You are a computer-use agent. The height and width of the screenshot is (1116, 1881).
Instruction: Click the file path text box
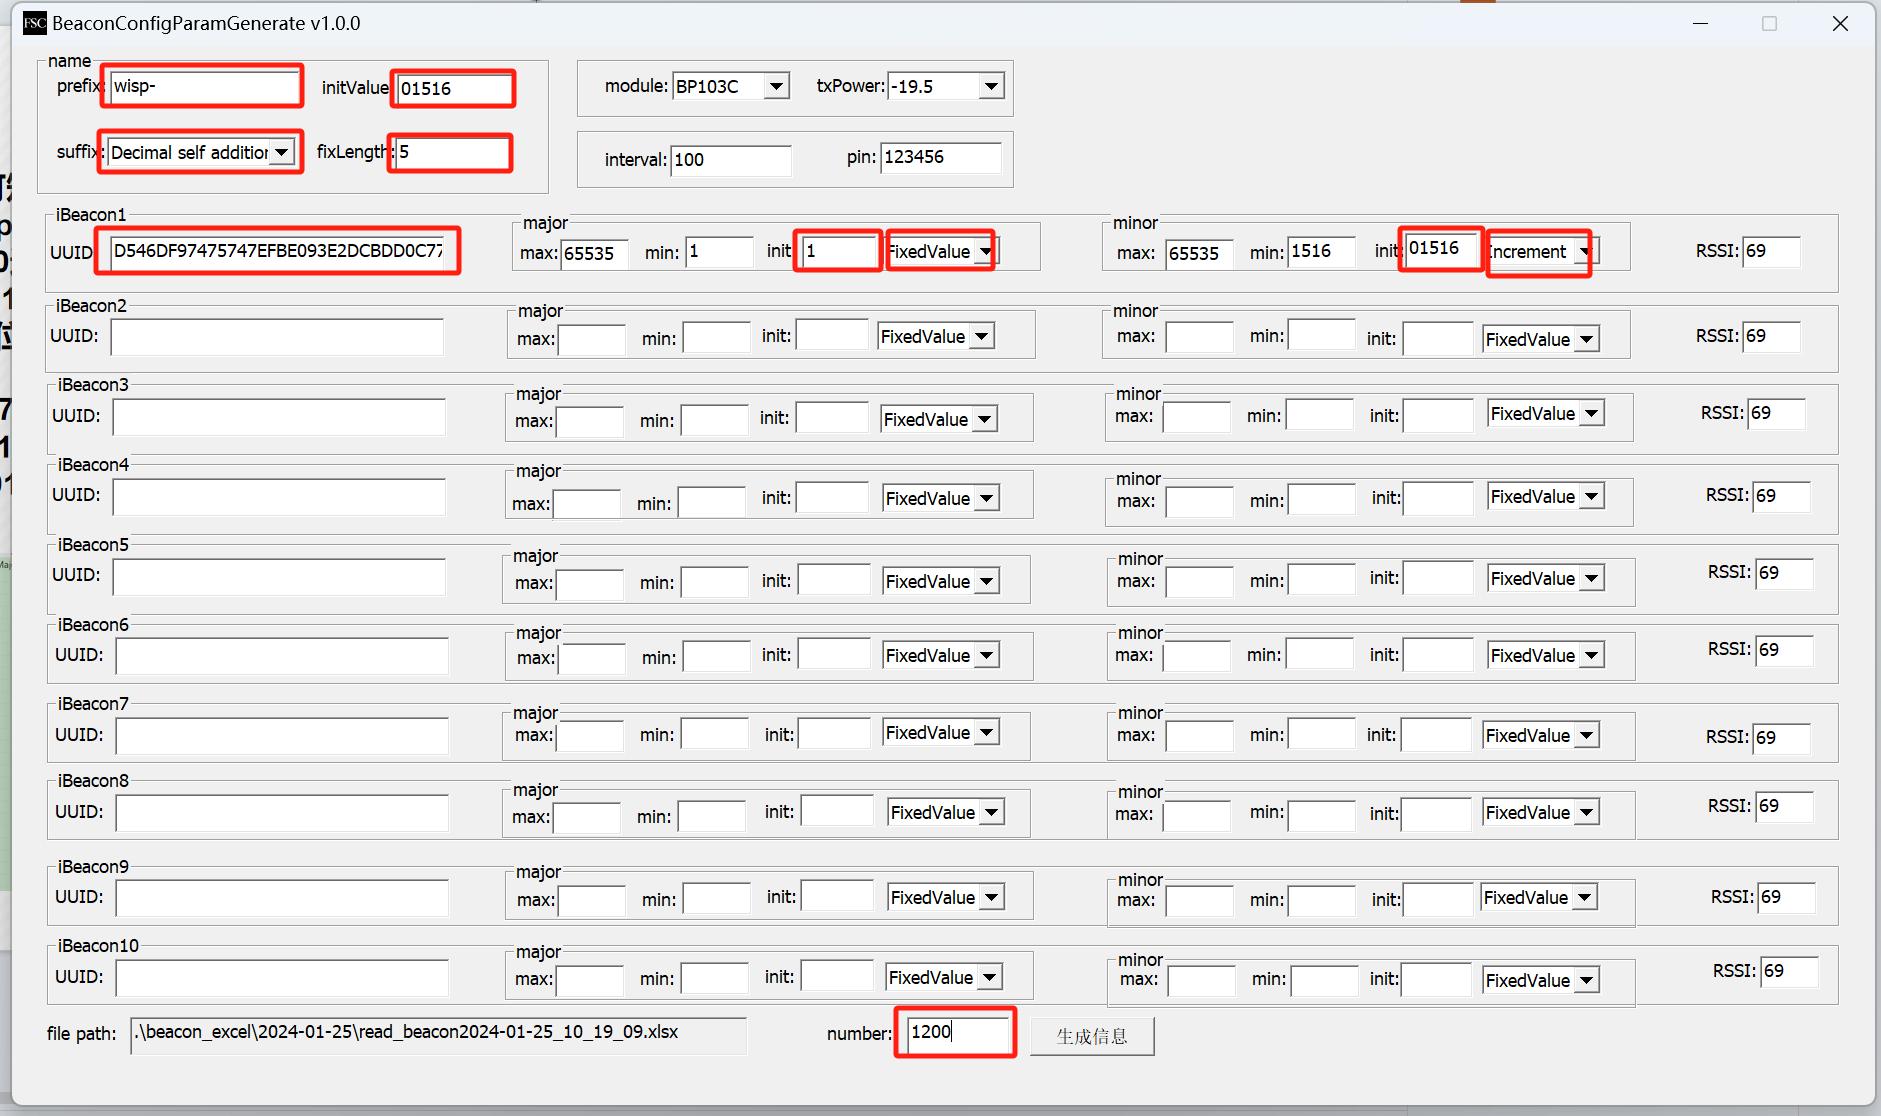coord(438,1035)
